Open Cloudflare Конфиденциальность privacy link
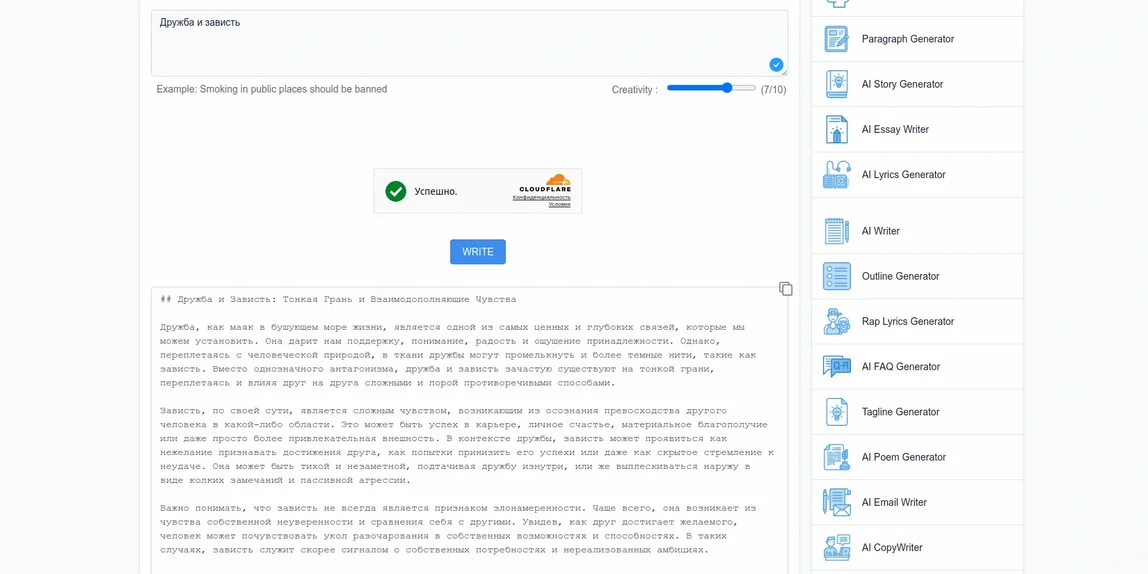Image resolution: width=1148 pixels, height=574 pixels. click(541, 198)
